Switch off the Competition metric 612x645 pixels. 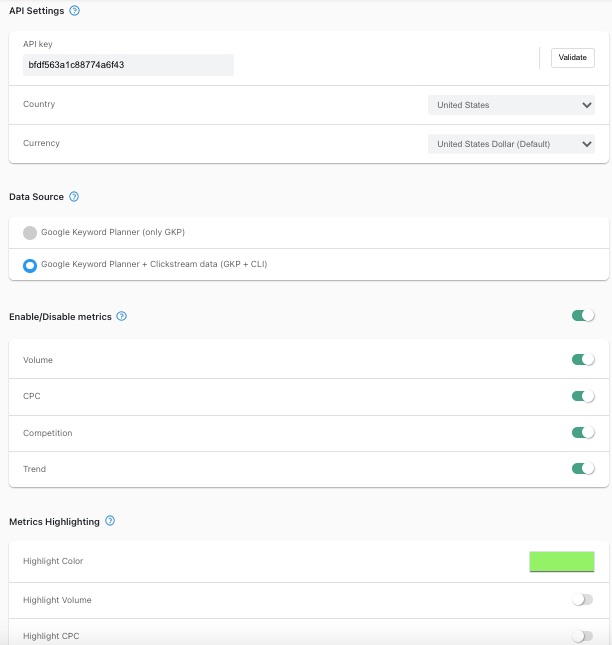pos(583,433)
